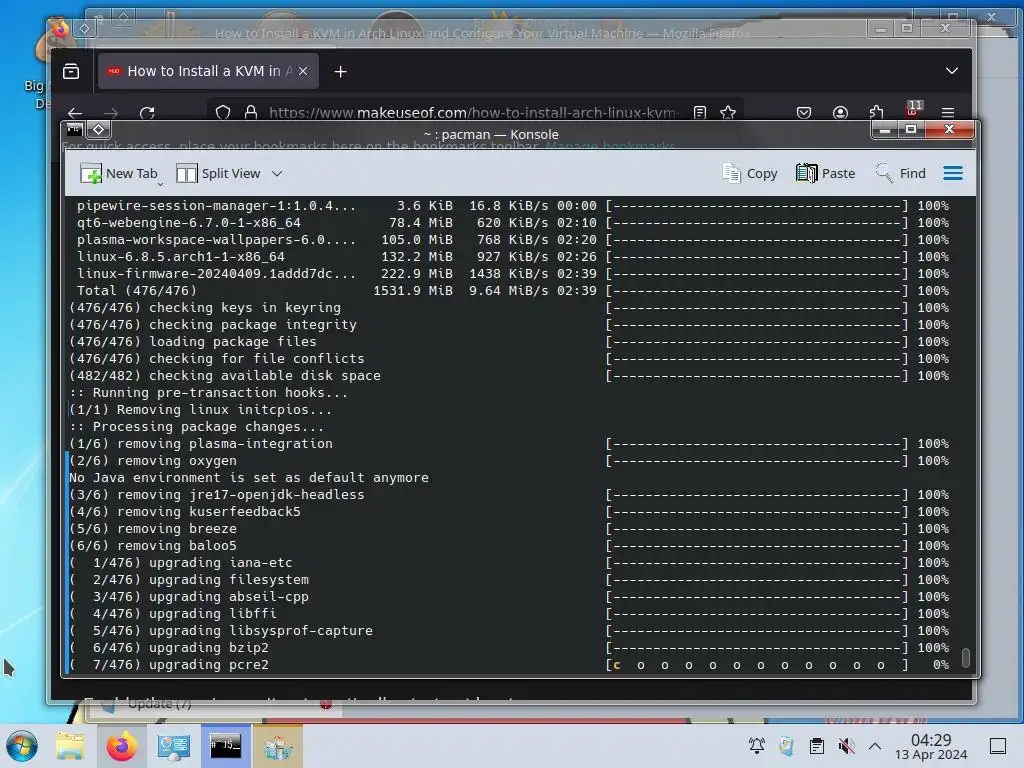Switch to Konsole terminal in taskbar
1024x768 pixels.
pos(225,746)
